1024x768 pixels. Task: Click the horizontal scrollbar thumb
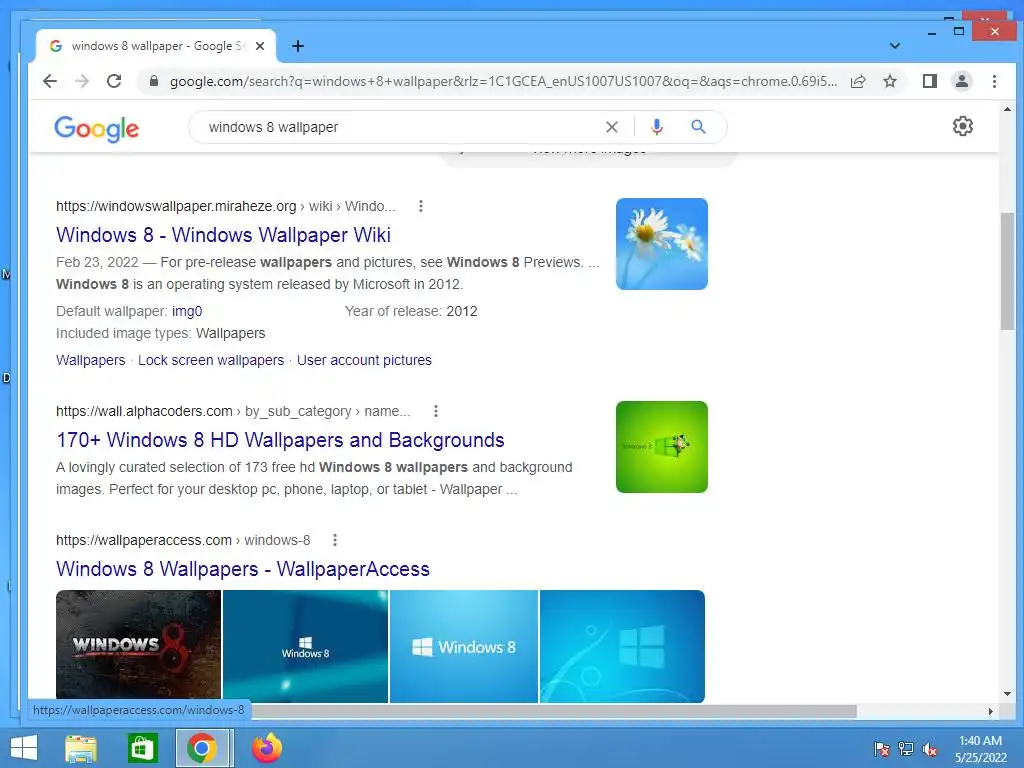click(x=554, y=711)
